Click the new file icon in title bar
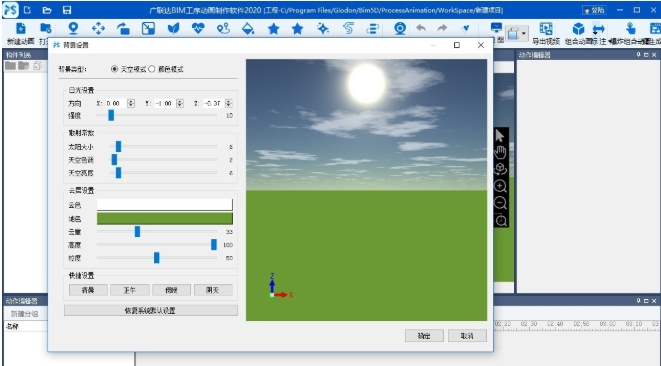Screen dimensions: 661x366 click(27, 10)
